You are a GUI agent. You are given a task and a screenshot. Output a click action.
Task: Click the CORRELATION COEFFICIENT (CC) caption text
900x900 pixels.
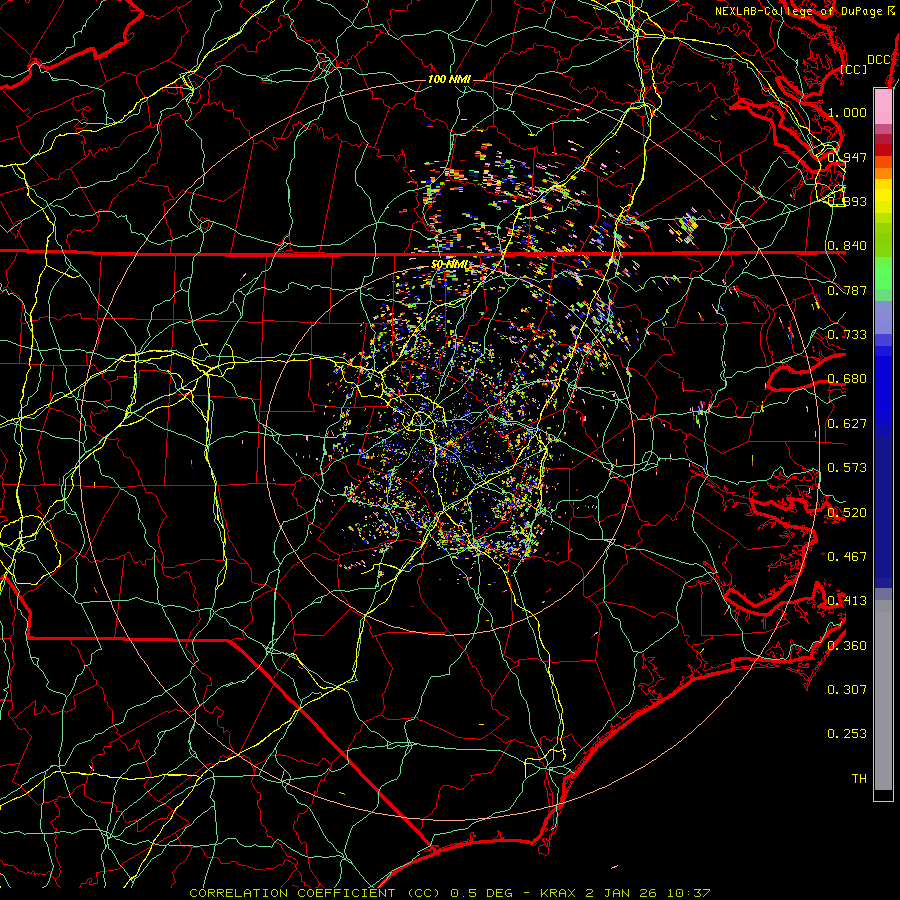317,893
